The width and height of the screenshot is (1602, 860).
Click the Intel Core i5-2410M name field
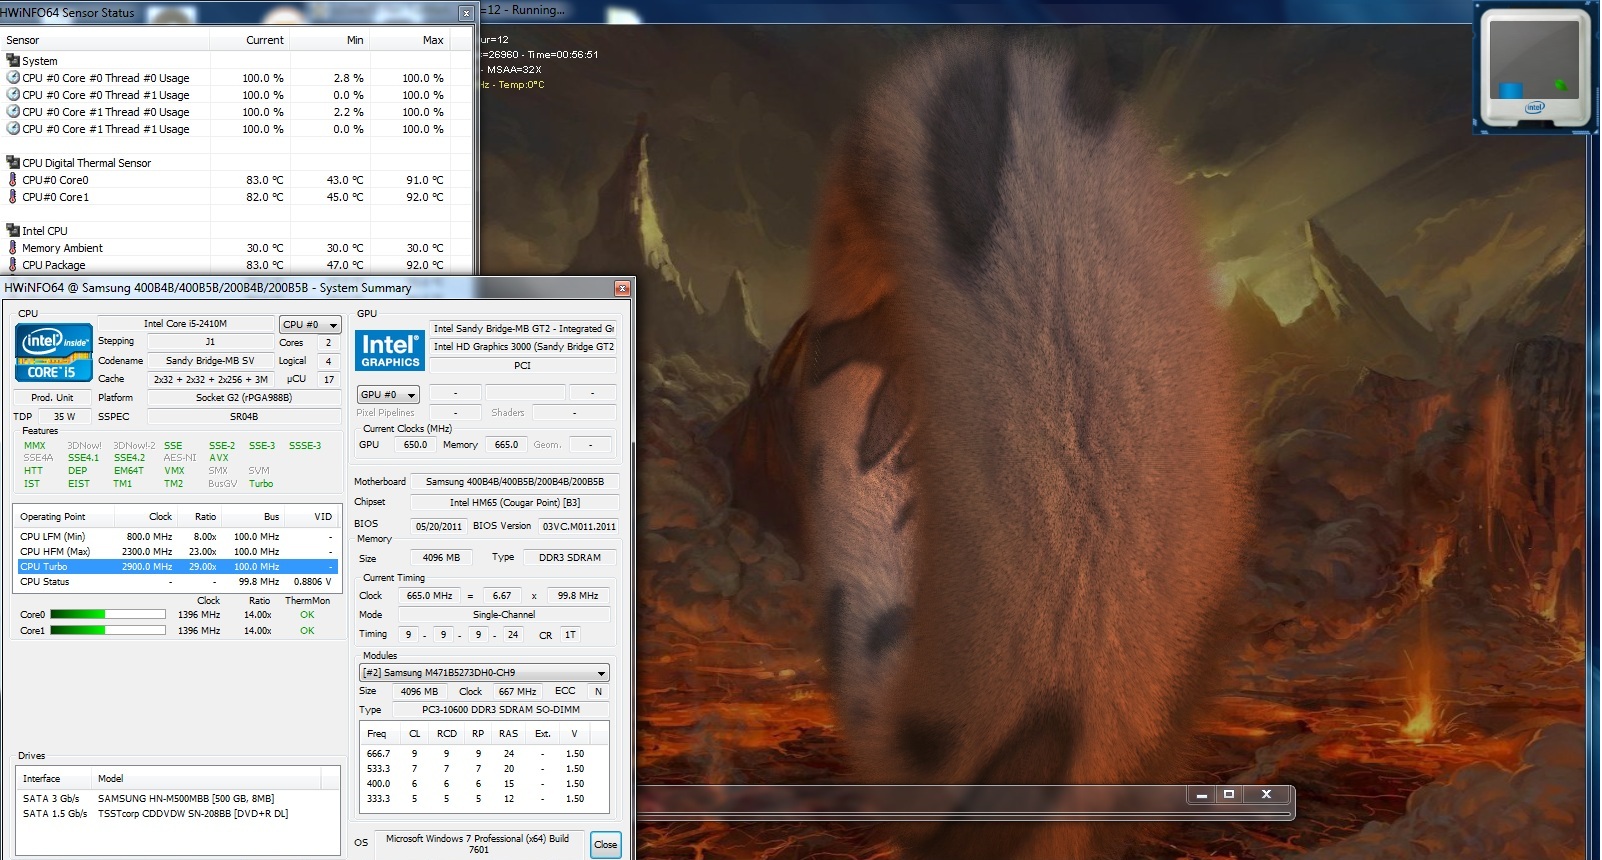coord(185,324)
